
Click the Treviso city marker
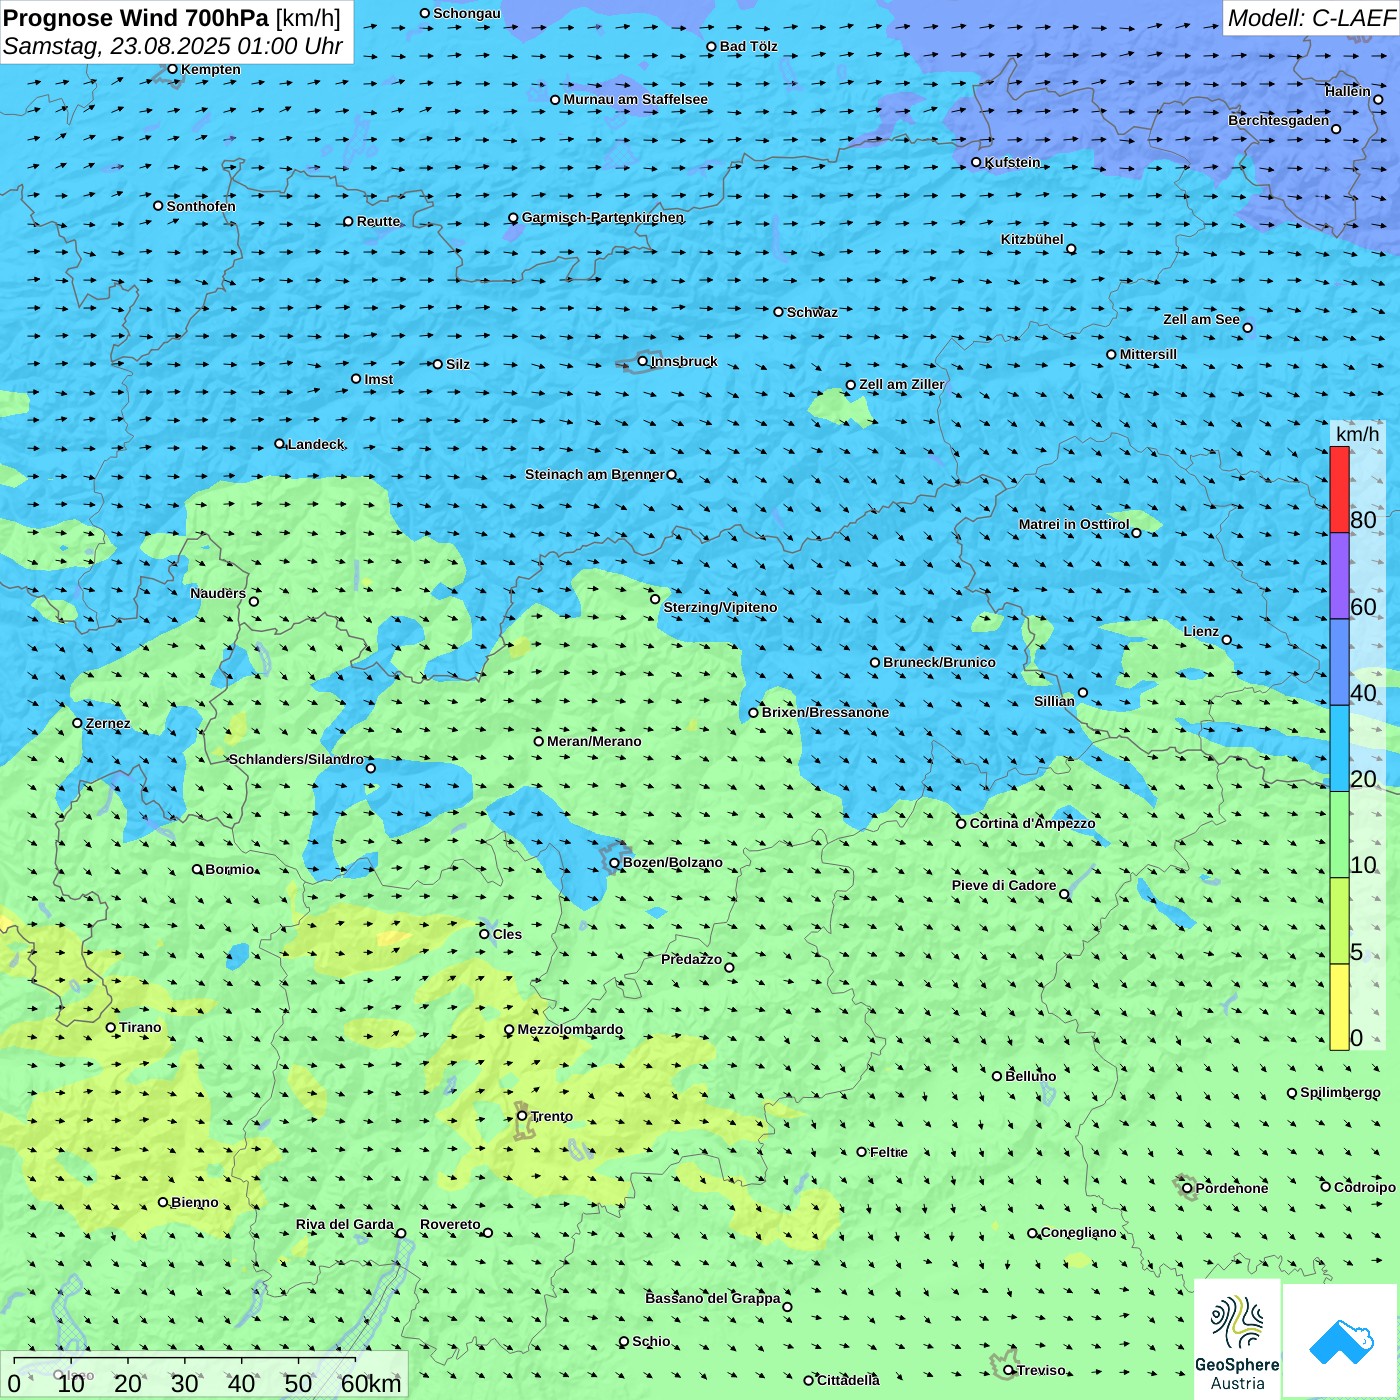click(1009, 1370)
